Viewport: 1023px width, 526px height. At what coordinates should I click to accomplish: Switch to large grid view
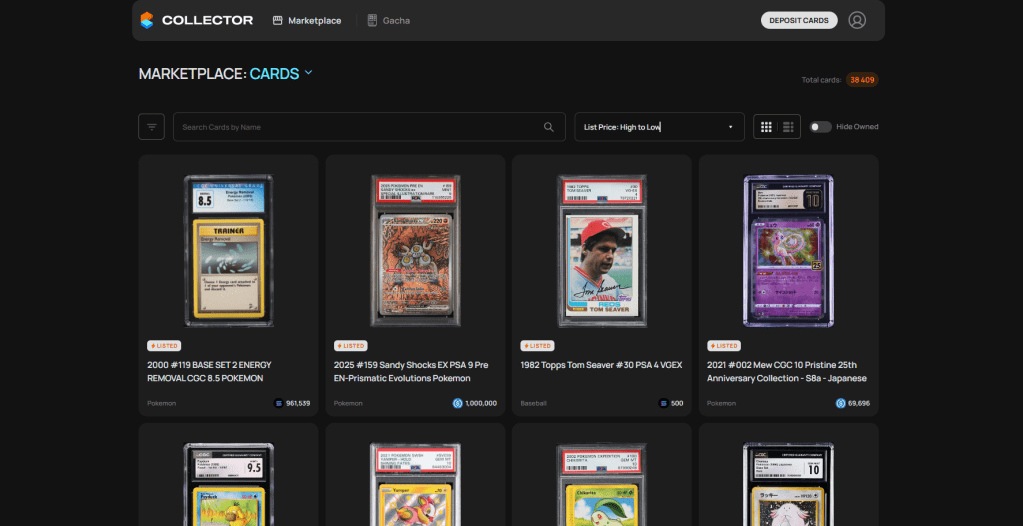click(767, 127)
